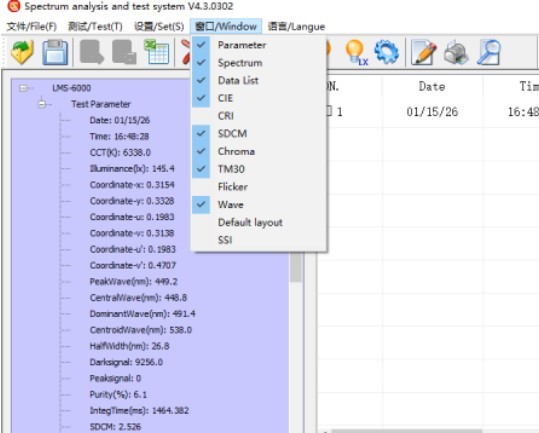Open the Set(S) menu
539x433 pixels.
tap(159, 26)
